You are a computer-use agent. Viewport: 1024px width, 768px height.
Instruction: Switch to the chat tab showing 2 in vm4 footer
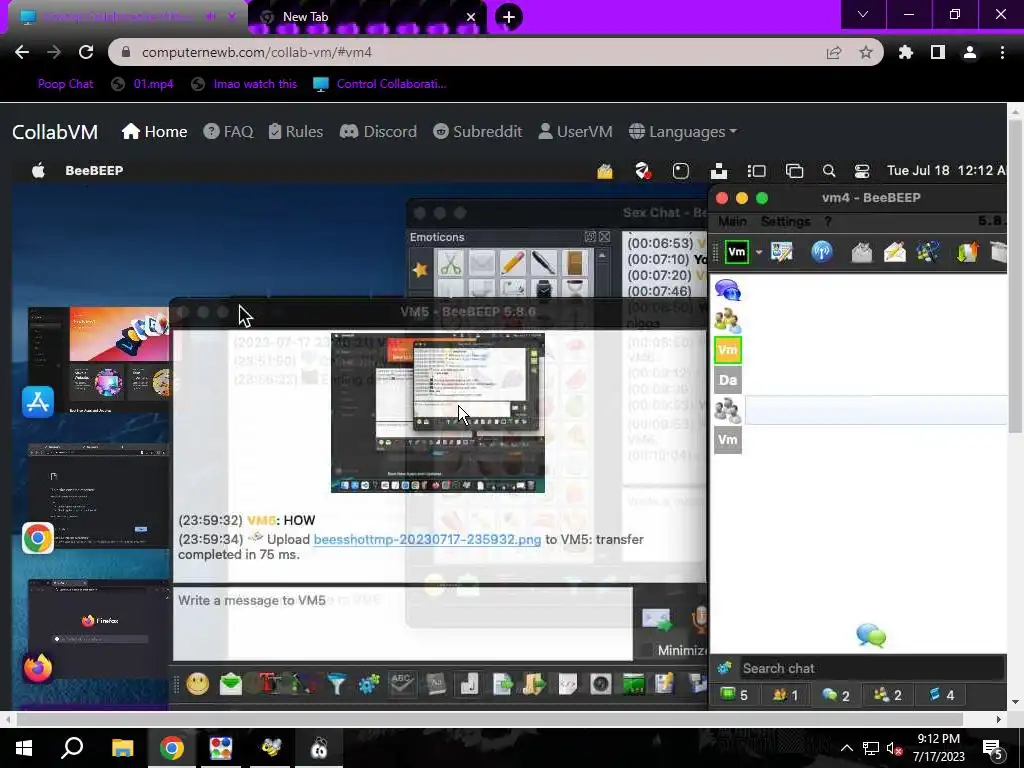click(x=836, y=696)
